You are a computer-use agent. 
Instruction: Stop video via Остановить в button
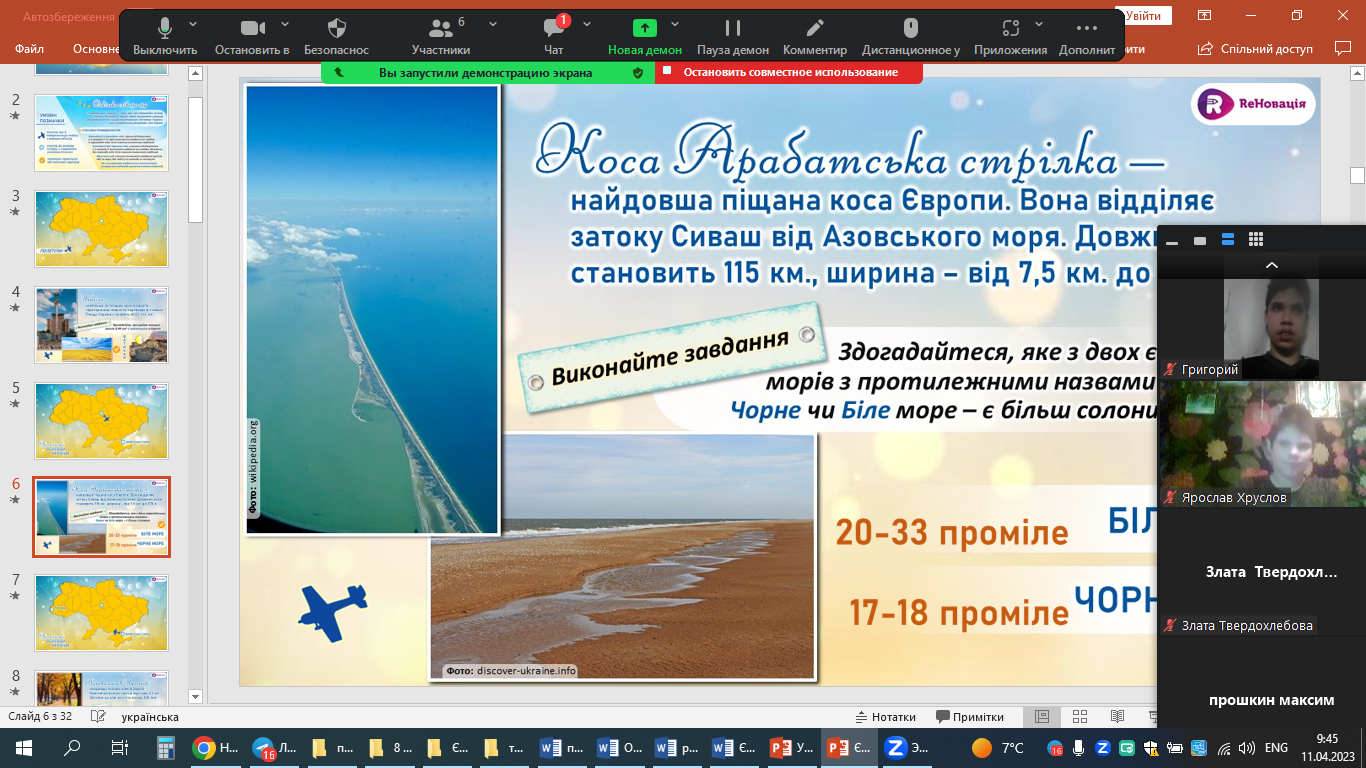pyautogui.click(x=252, y=36)
